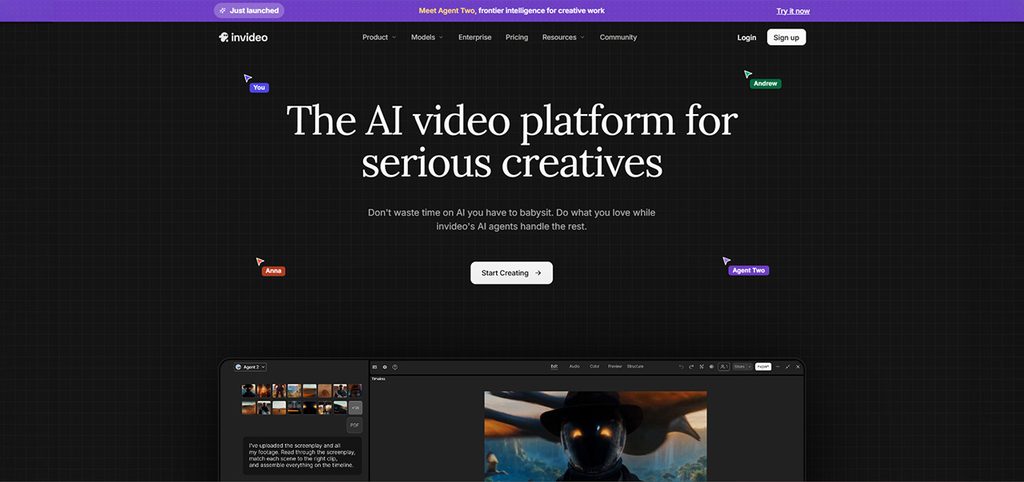This screenshot has width=1024, height=482.
Task: Open the Agent 2 selector dropdown
Action: tap(250, 367)
